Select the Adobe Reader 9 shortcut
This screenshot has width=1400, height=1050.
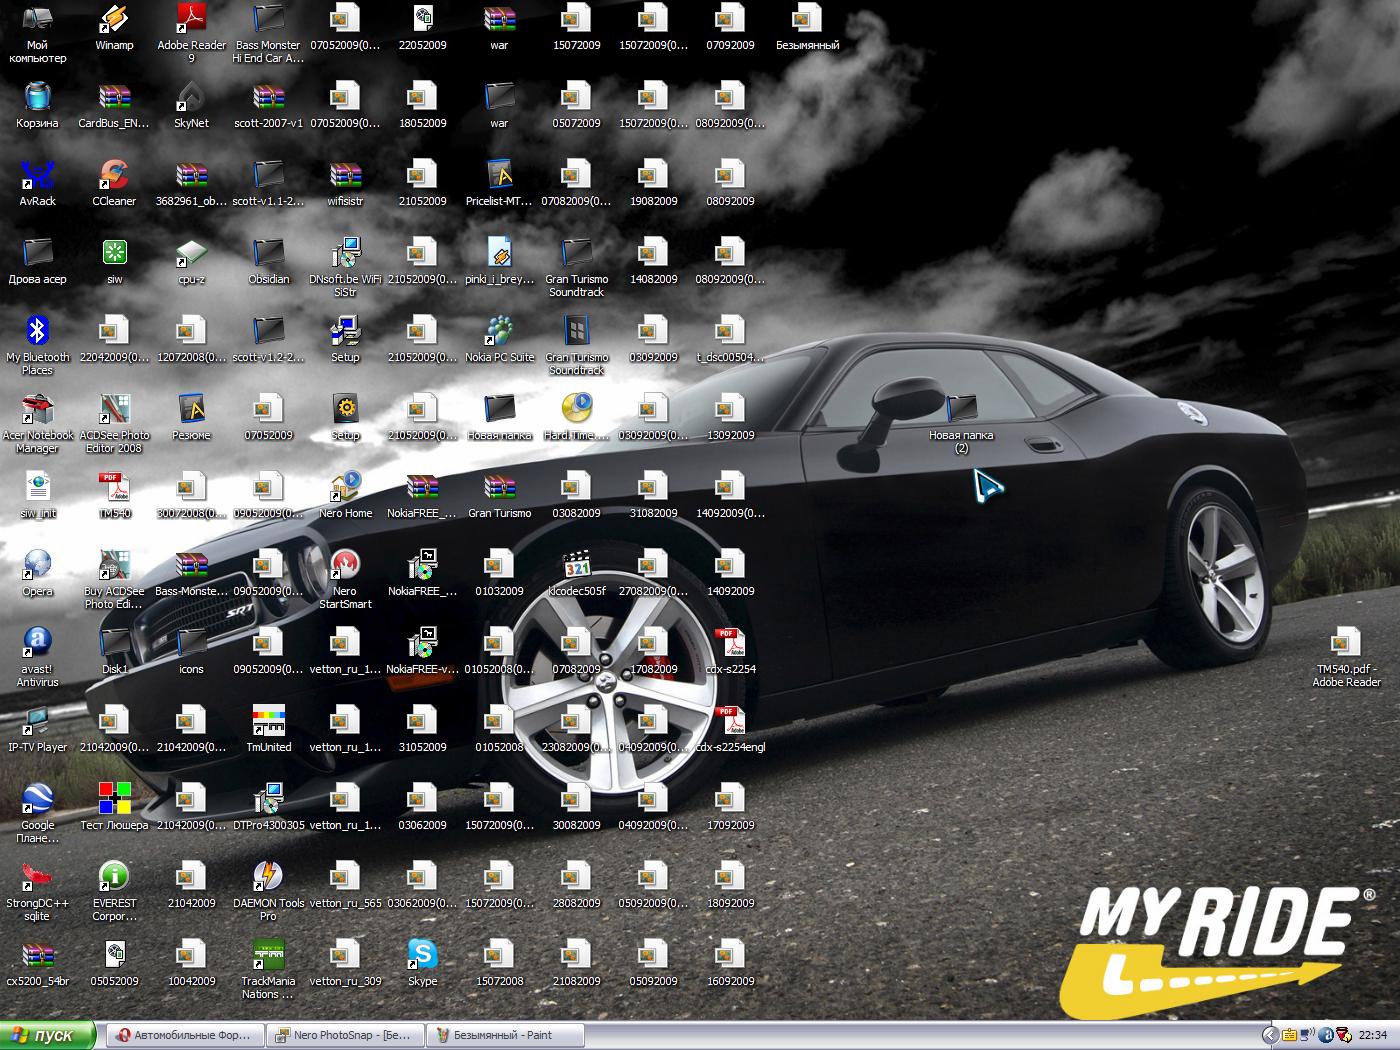click(191, 20)
